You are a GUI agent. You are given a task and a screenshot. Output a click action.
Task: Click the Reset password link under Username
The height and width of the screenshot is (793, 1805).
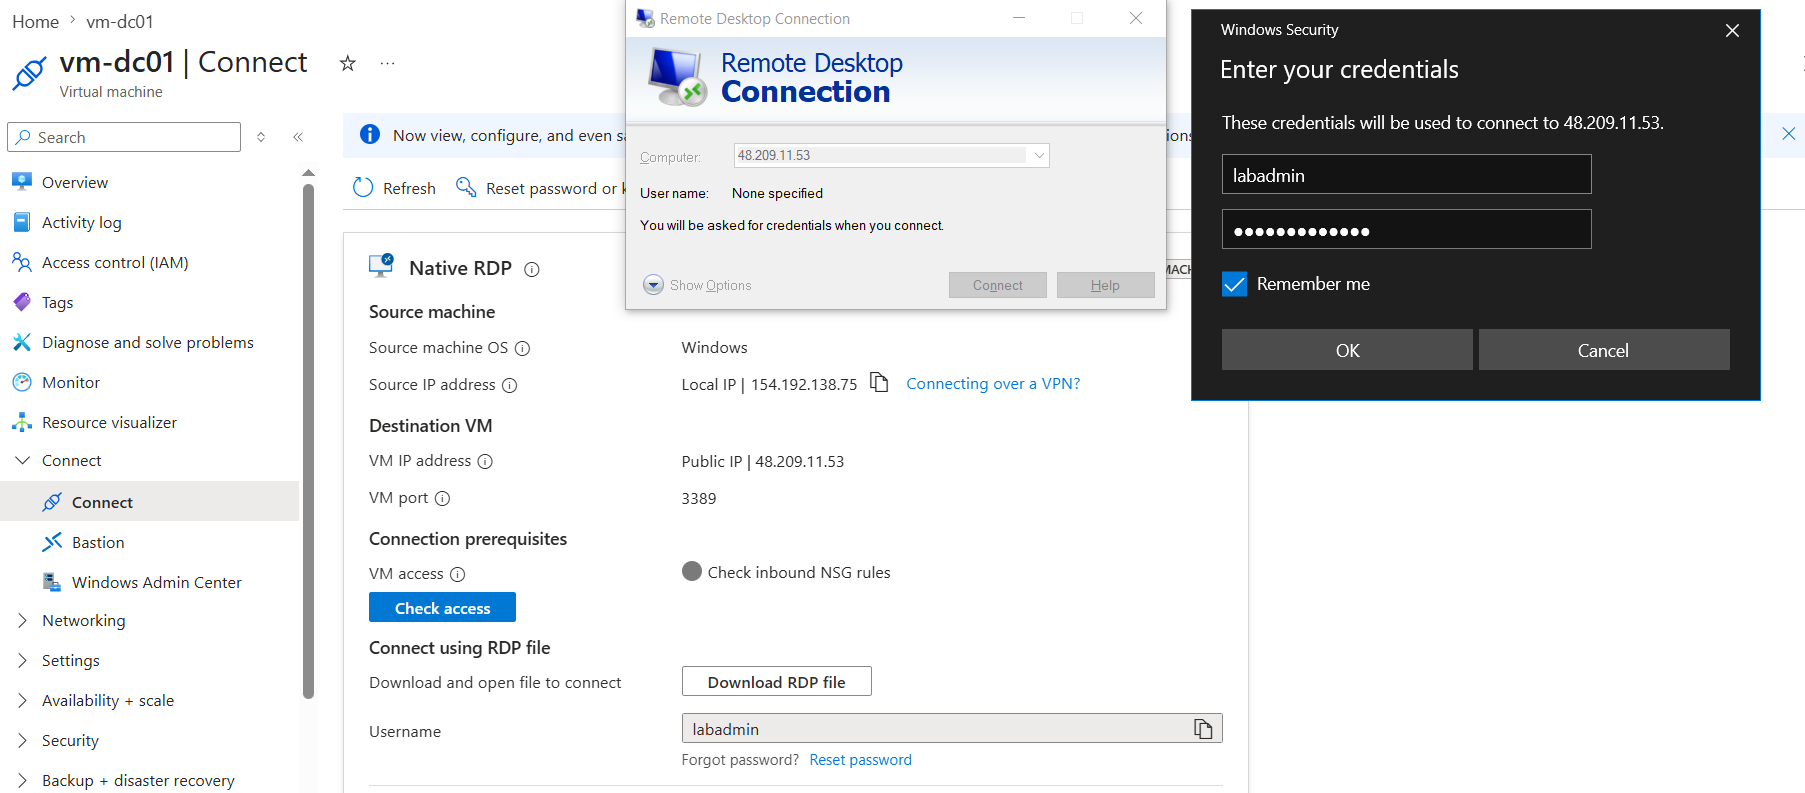point(860,760)
